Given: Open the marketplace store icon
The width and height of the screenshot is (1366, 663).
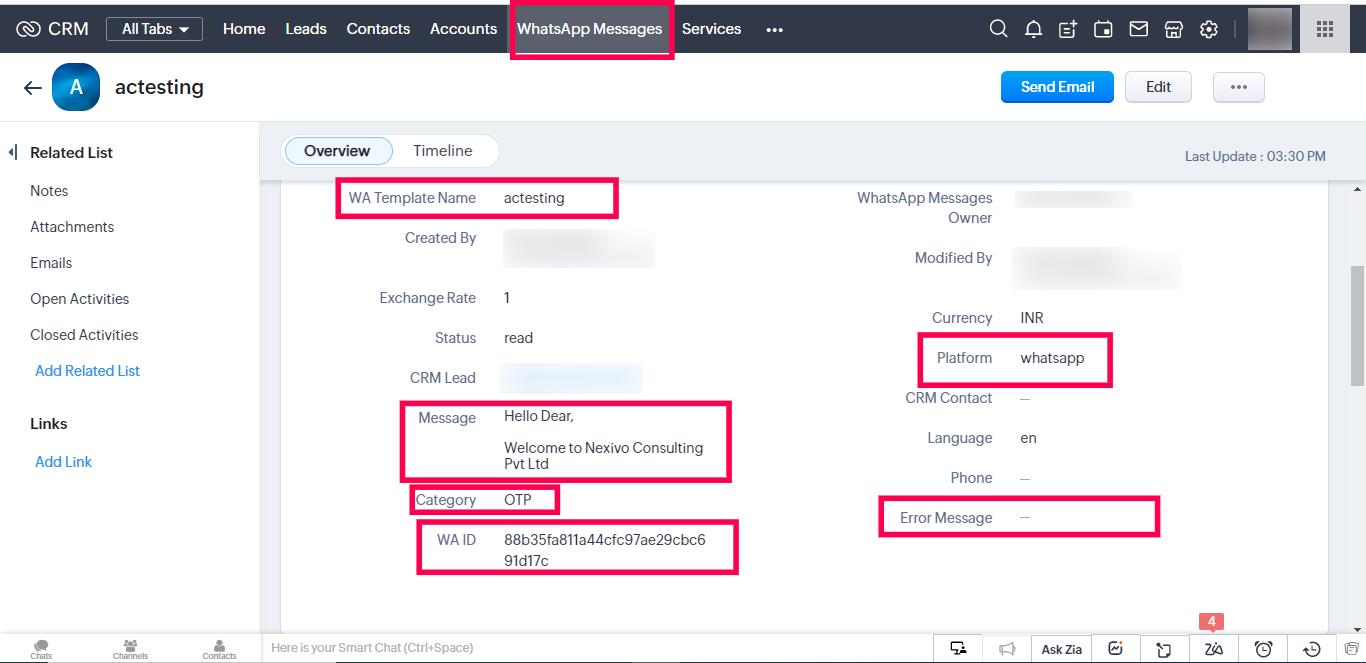Looking at the screenshot, I should (1174, 29).
